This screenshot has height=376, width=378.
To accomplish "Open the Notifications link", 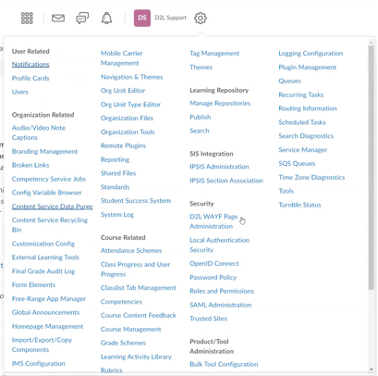I will tap(31, 64).
